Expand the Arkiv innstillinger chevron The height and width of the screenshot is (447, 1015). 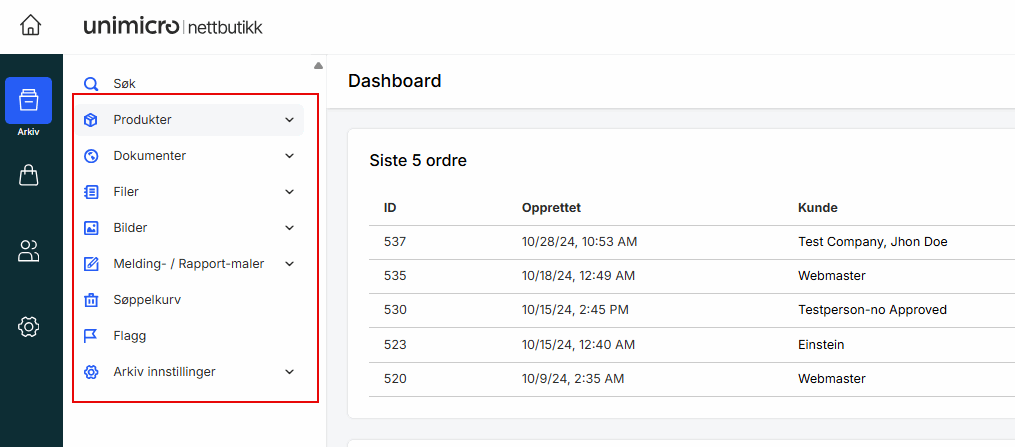click(289, 372)
